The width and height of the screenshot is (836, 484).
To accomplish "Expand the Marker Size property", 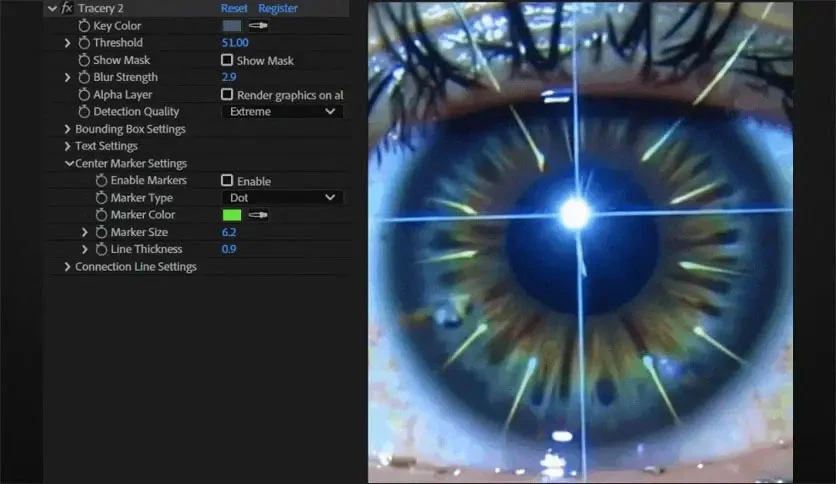I will 85,232.
